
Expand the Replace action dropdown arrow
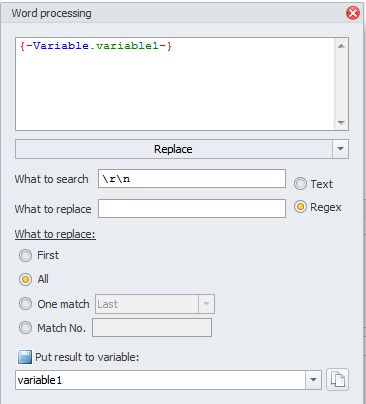click(340, 149)
